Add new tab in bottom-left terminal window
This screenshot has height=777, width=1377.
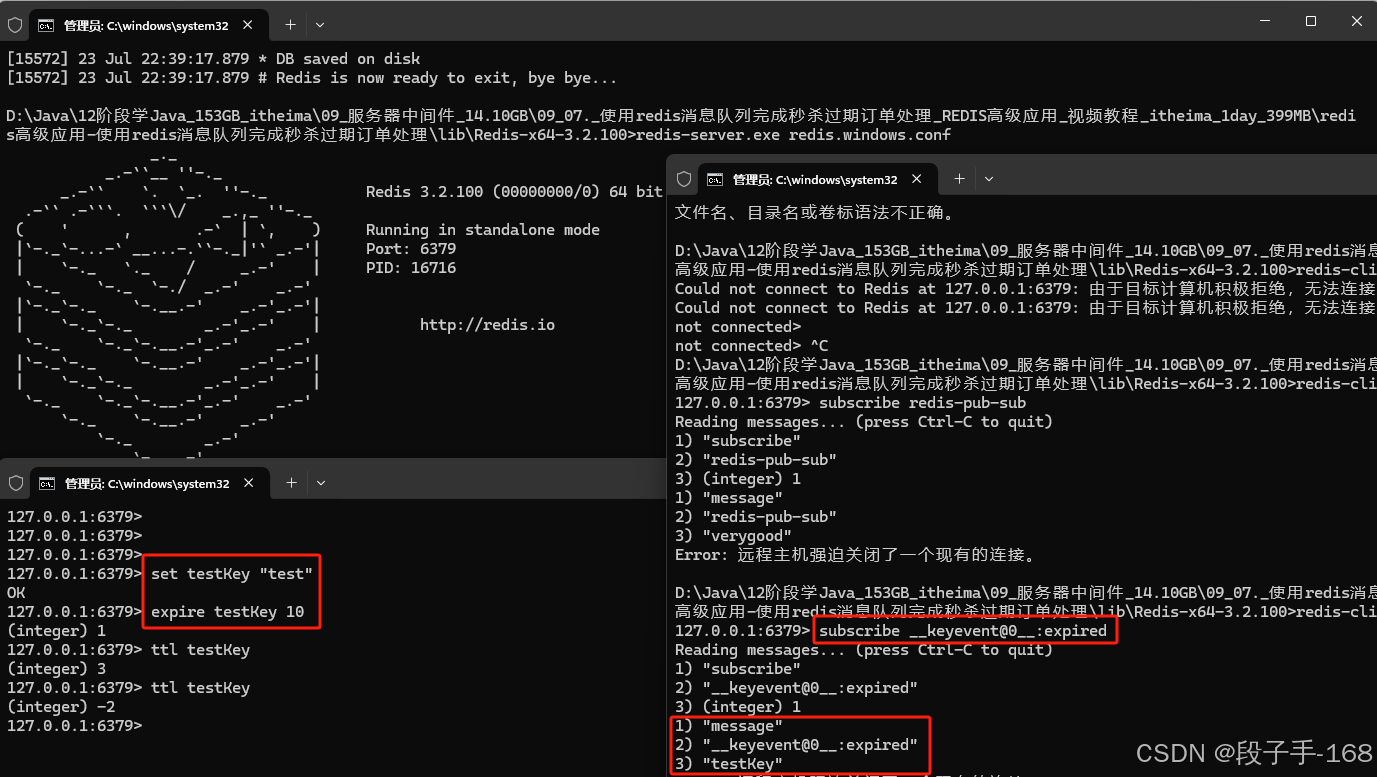(x=291, y=482)
